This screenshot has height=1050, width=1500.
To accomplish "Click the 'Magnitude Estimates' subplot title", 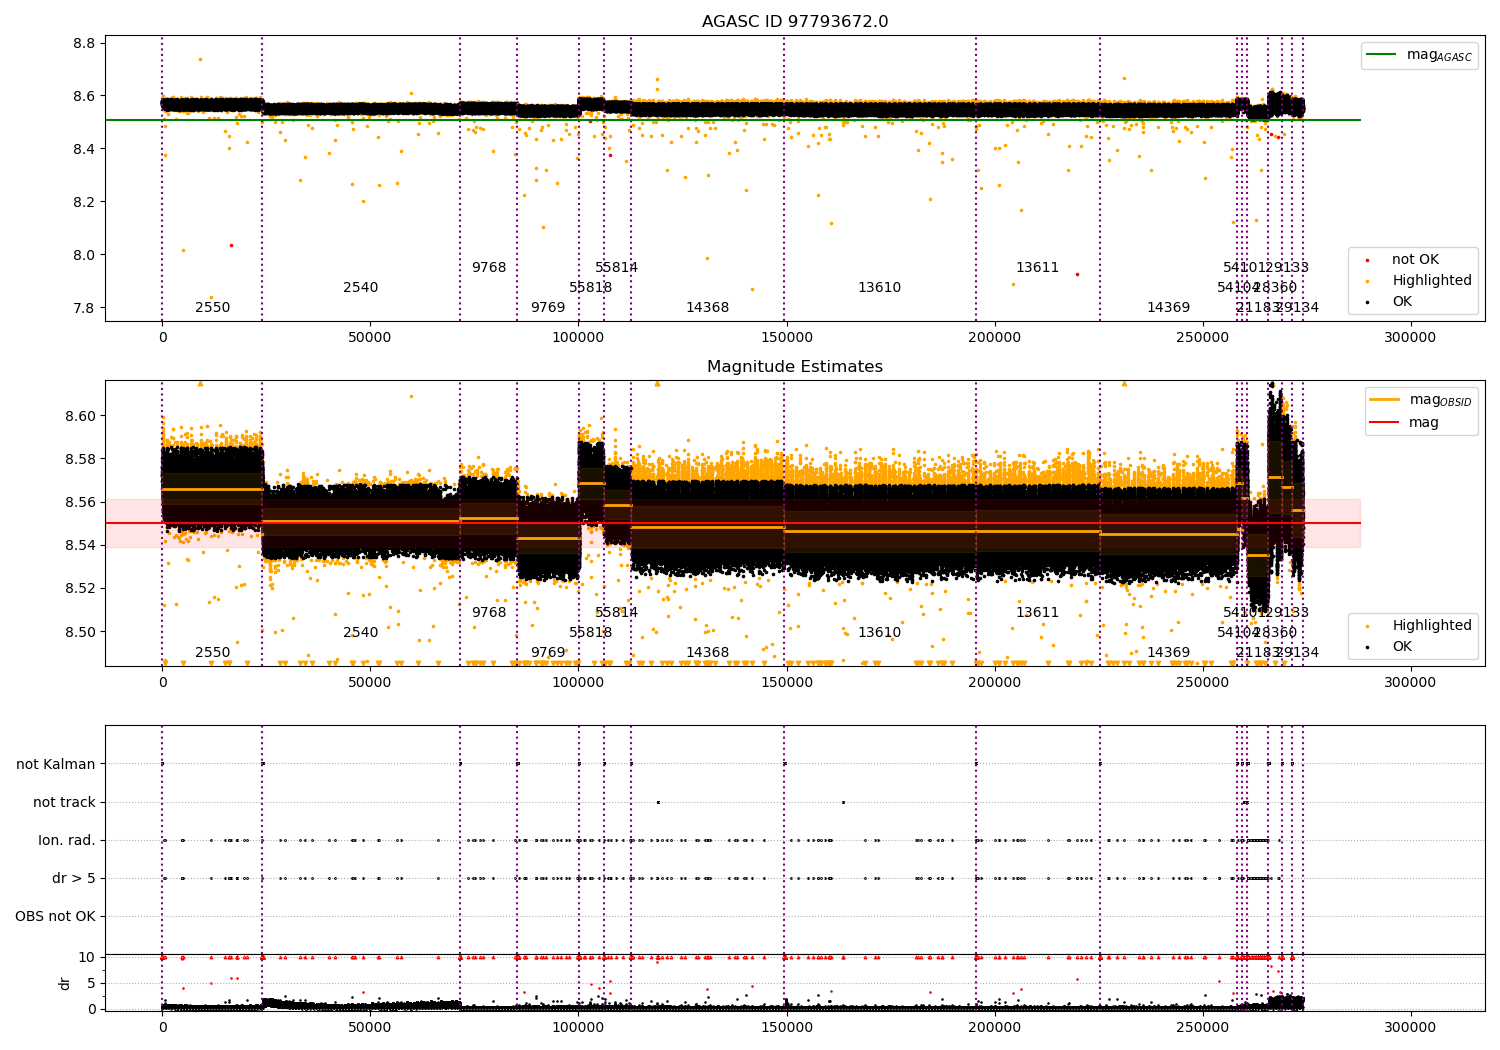I will [x=795, y=367].
